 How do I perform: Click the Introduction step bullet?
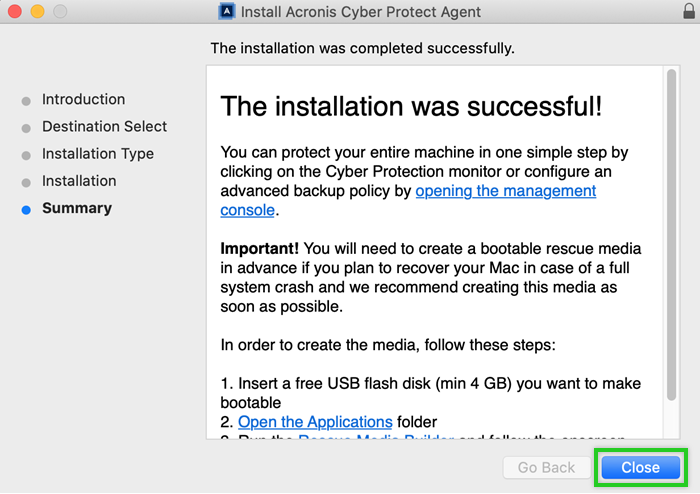26,101
